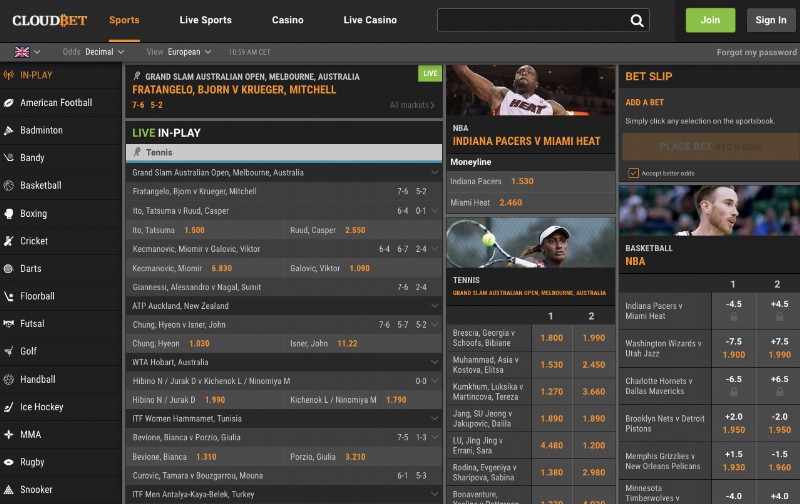Click the Ice Hockey stick icon
Image resolution: width=800 pixels, height=504 pixels.
coord(9,407)
